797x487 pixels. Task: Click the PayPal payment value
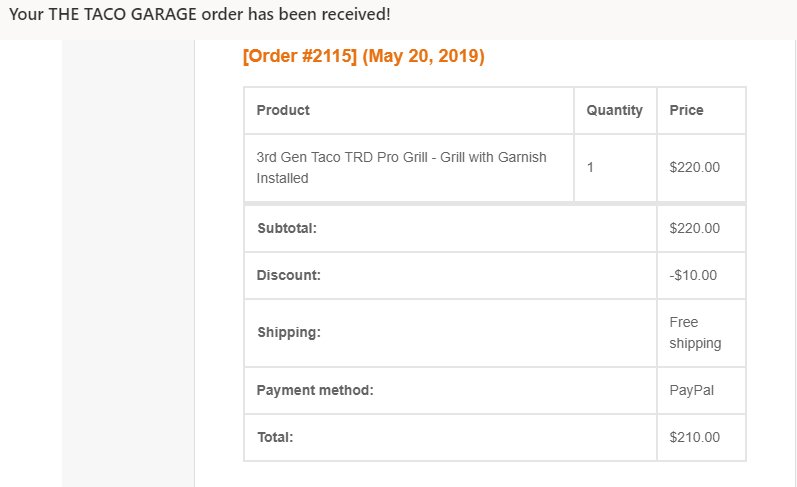(691, 390)
